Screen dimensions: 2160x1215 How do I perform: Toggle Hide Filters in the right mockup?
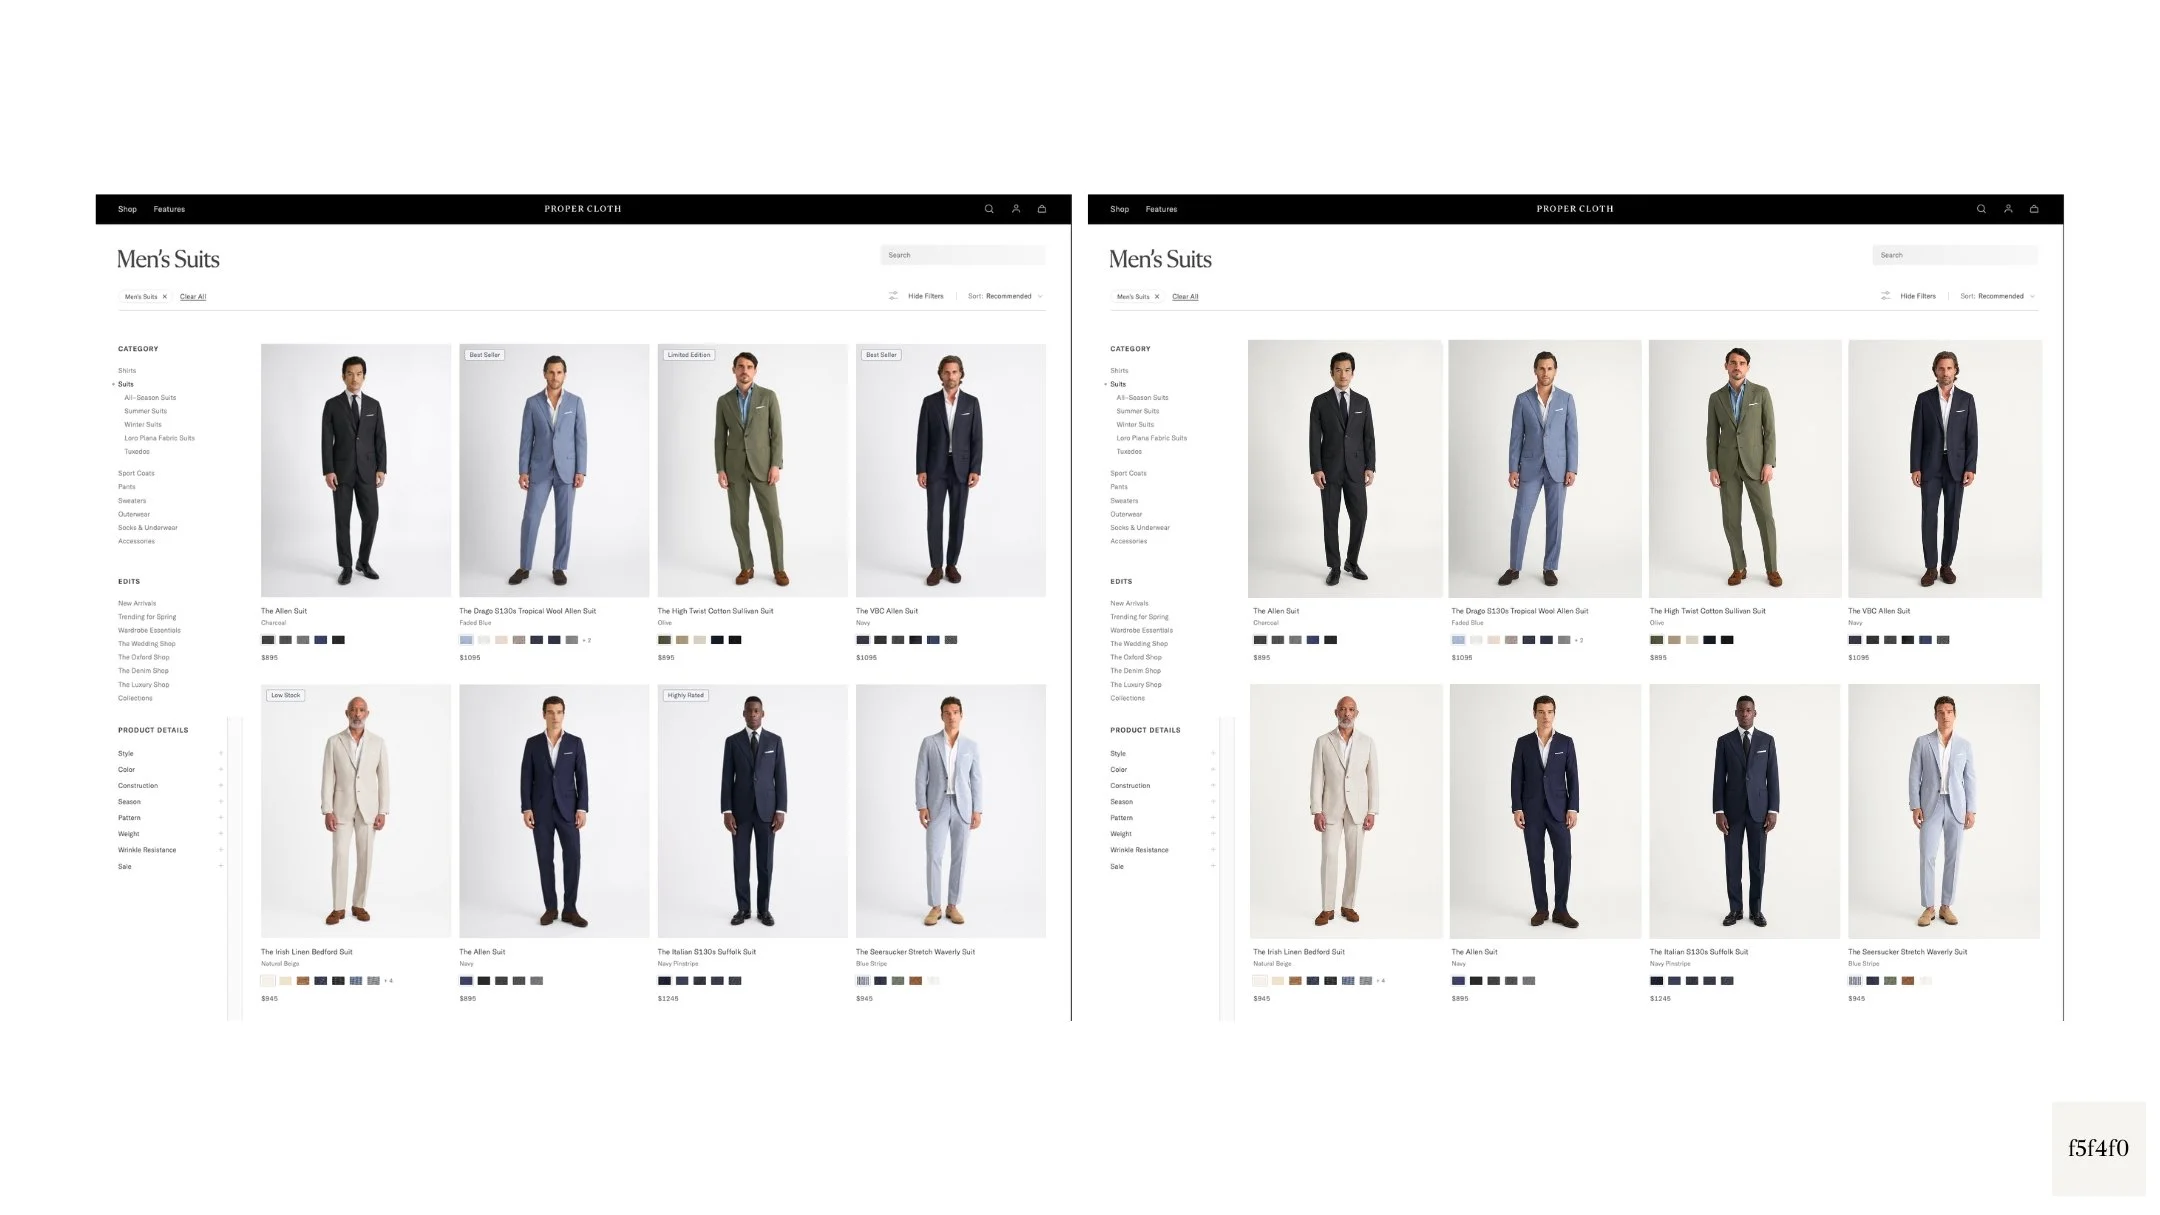pyautogui.click(x=1917, y=296)
